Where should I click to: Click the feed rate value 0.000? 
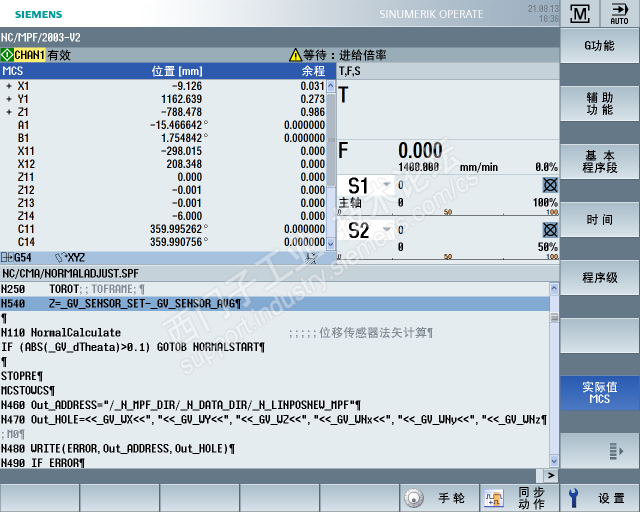click(420, 151)
